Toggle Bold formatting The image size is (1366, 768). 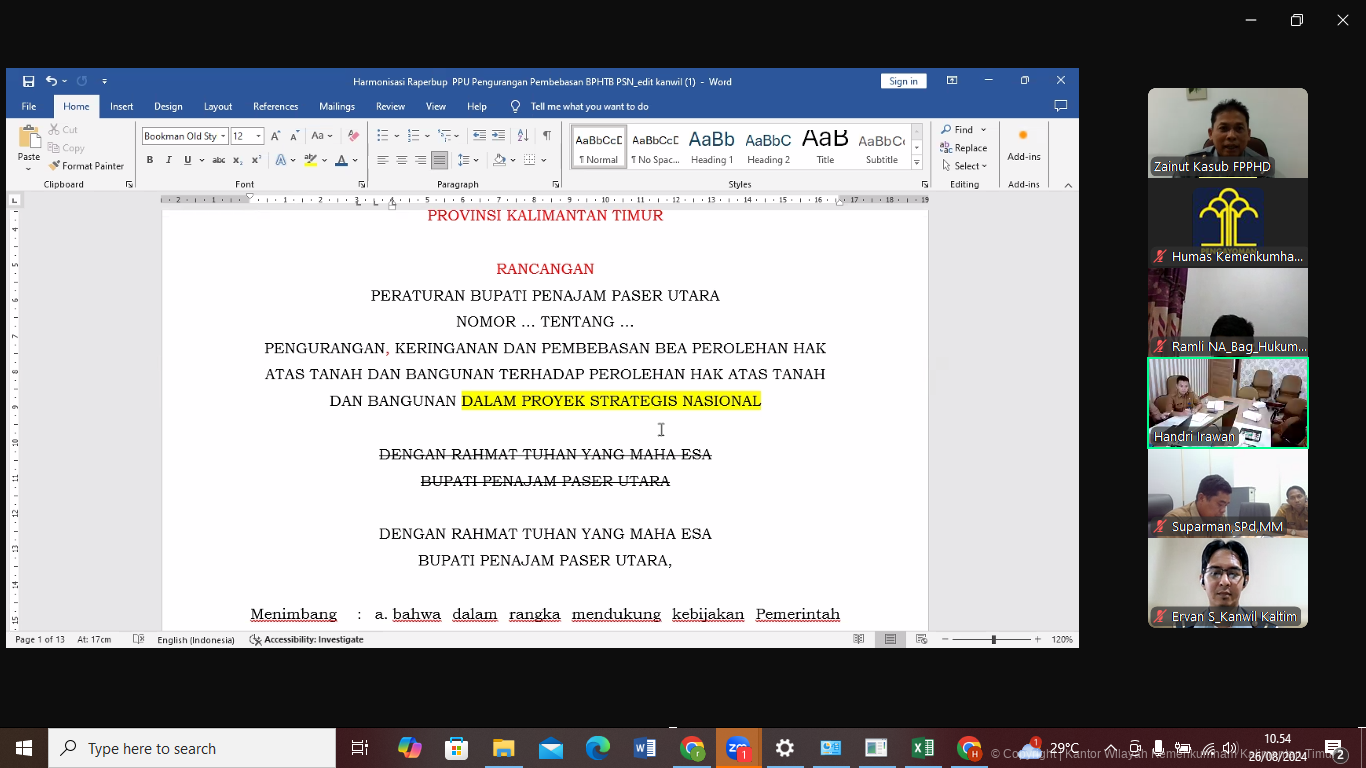tap(150, 160)
